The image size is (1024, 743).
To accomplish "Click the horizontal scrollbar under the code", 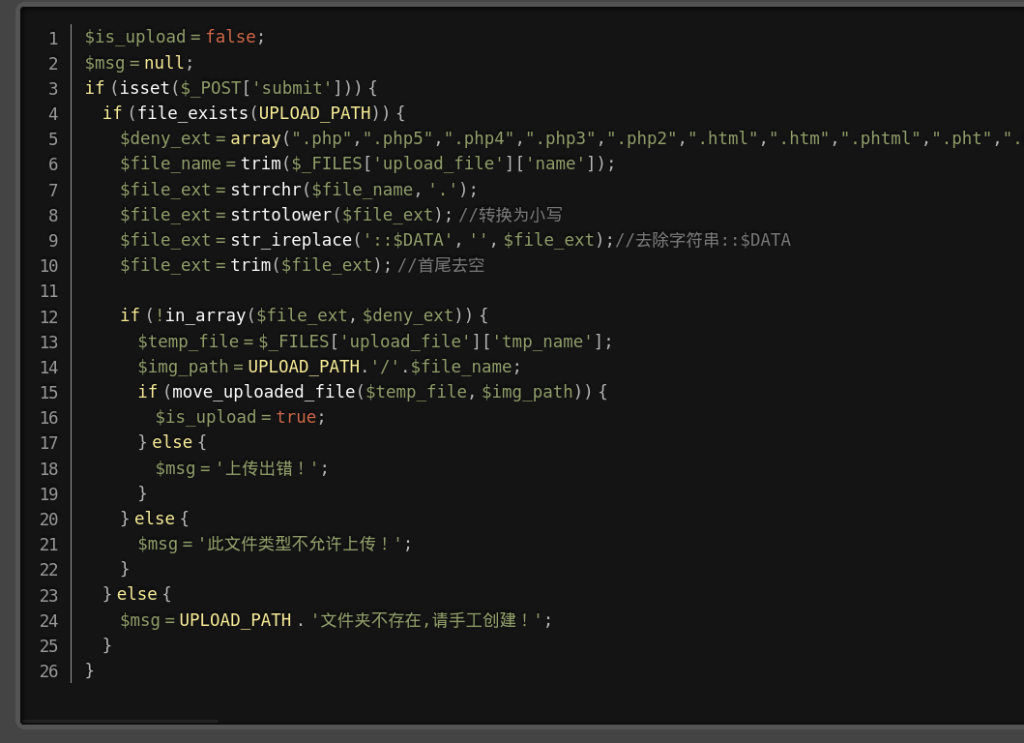I will [x=120, y=721].
